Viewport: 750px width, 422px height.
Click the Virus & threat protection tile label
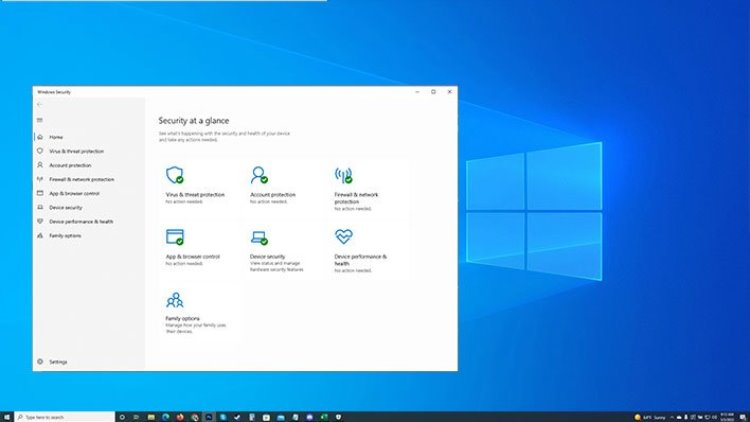point(195,195)
